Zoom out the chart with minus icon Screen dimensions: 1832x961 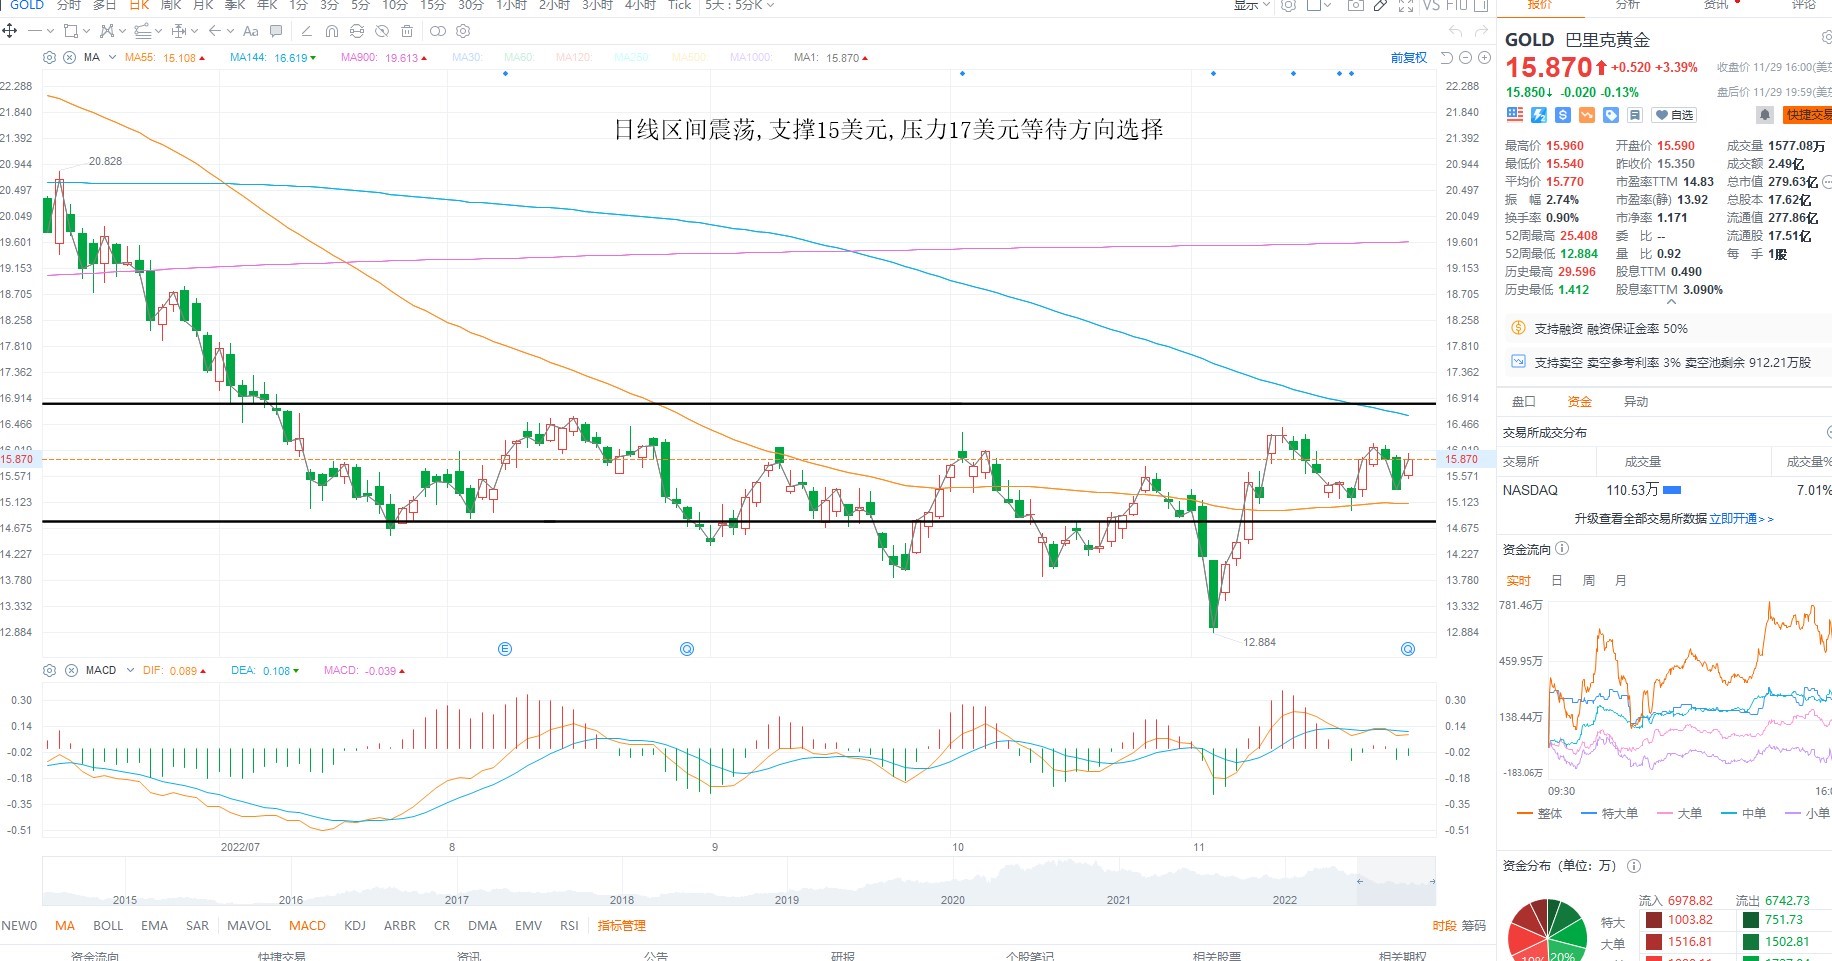point(1466,58)
